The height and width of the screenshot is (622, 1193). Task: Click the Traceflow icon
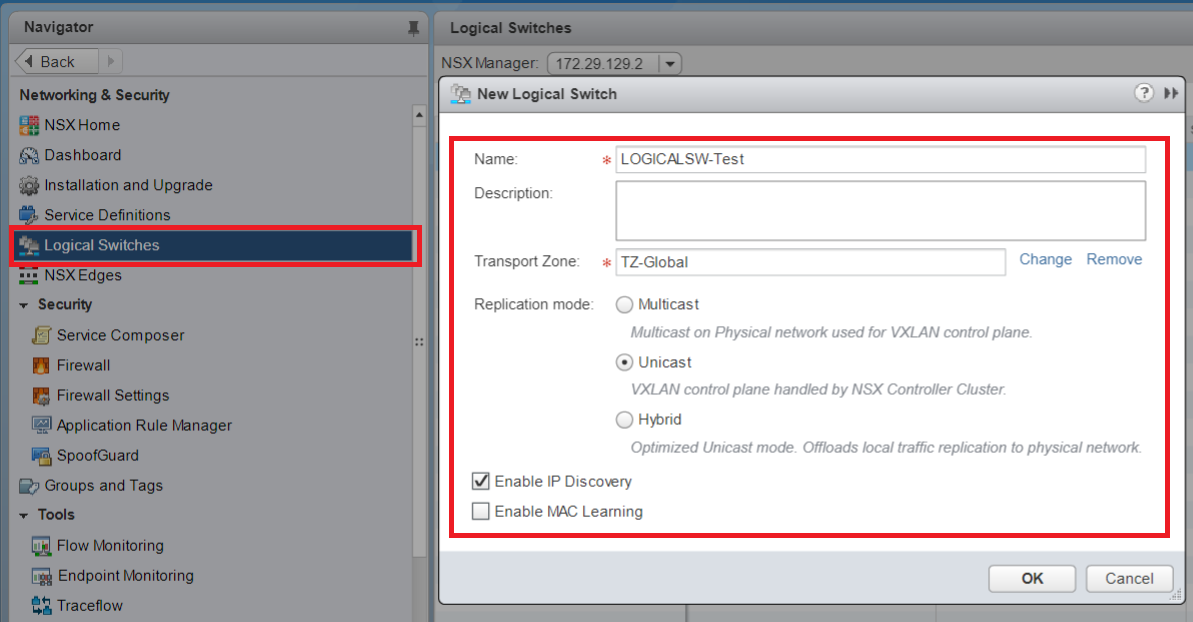(x=41, y=606)
